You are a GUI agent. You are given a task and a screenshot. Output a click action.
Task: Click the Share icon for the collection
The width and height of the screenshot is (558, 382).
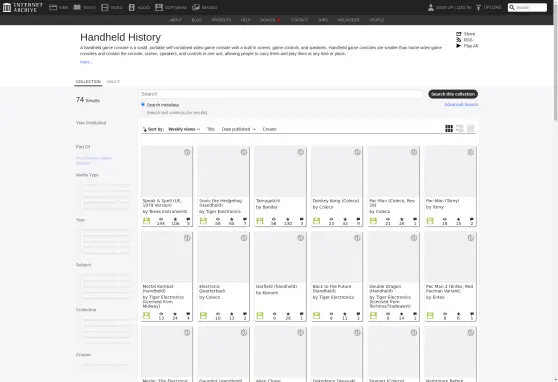pos(459,34)
